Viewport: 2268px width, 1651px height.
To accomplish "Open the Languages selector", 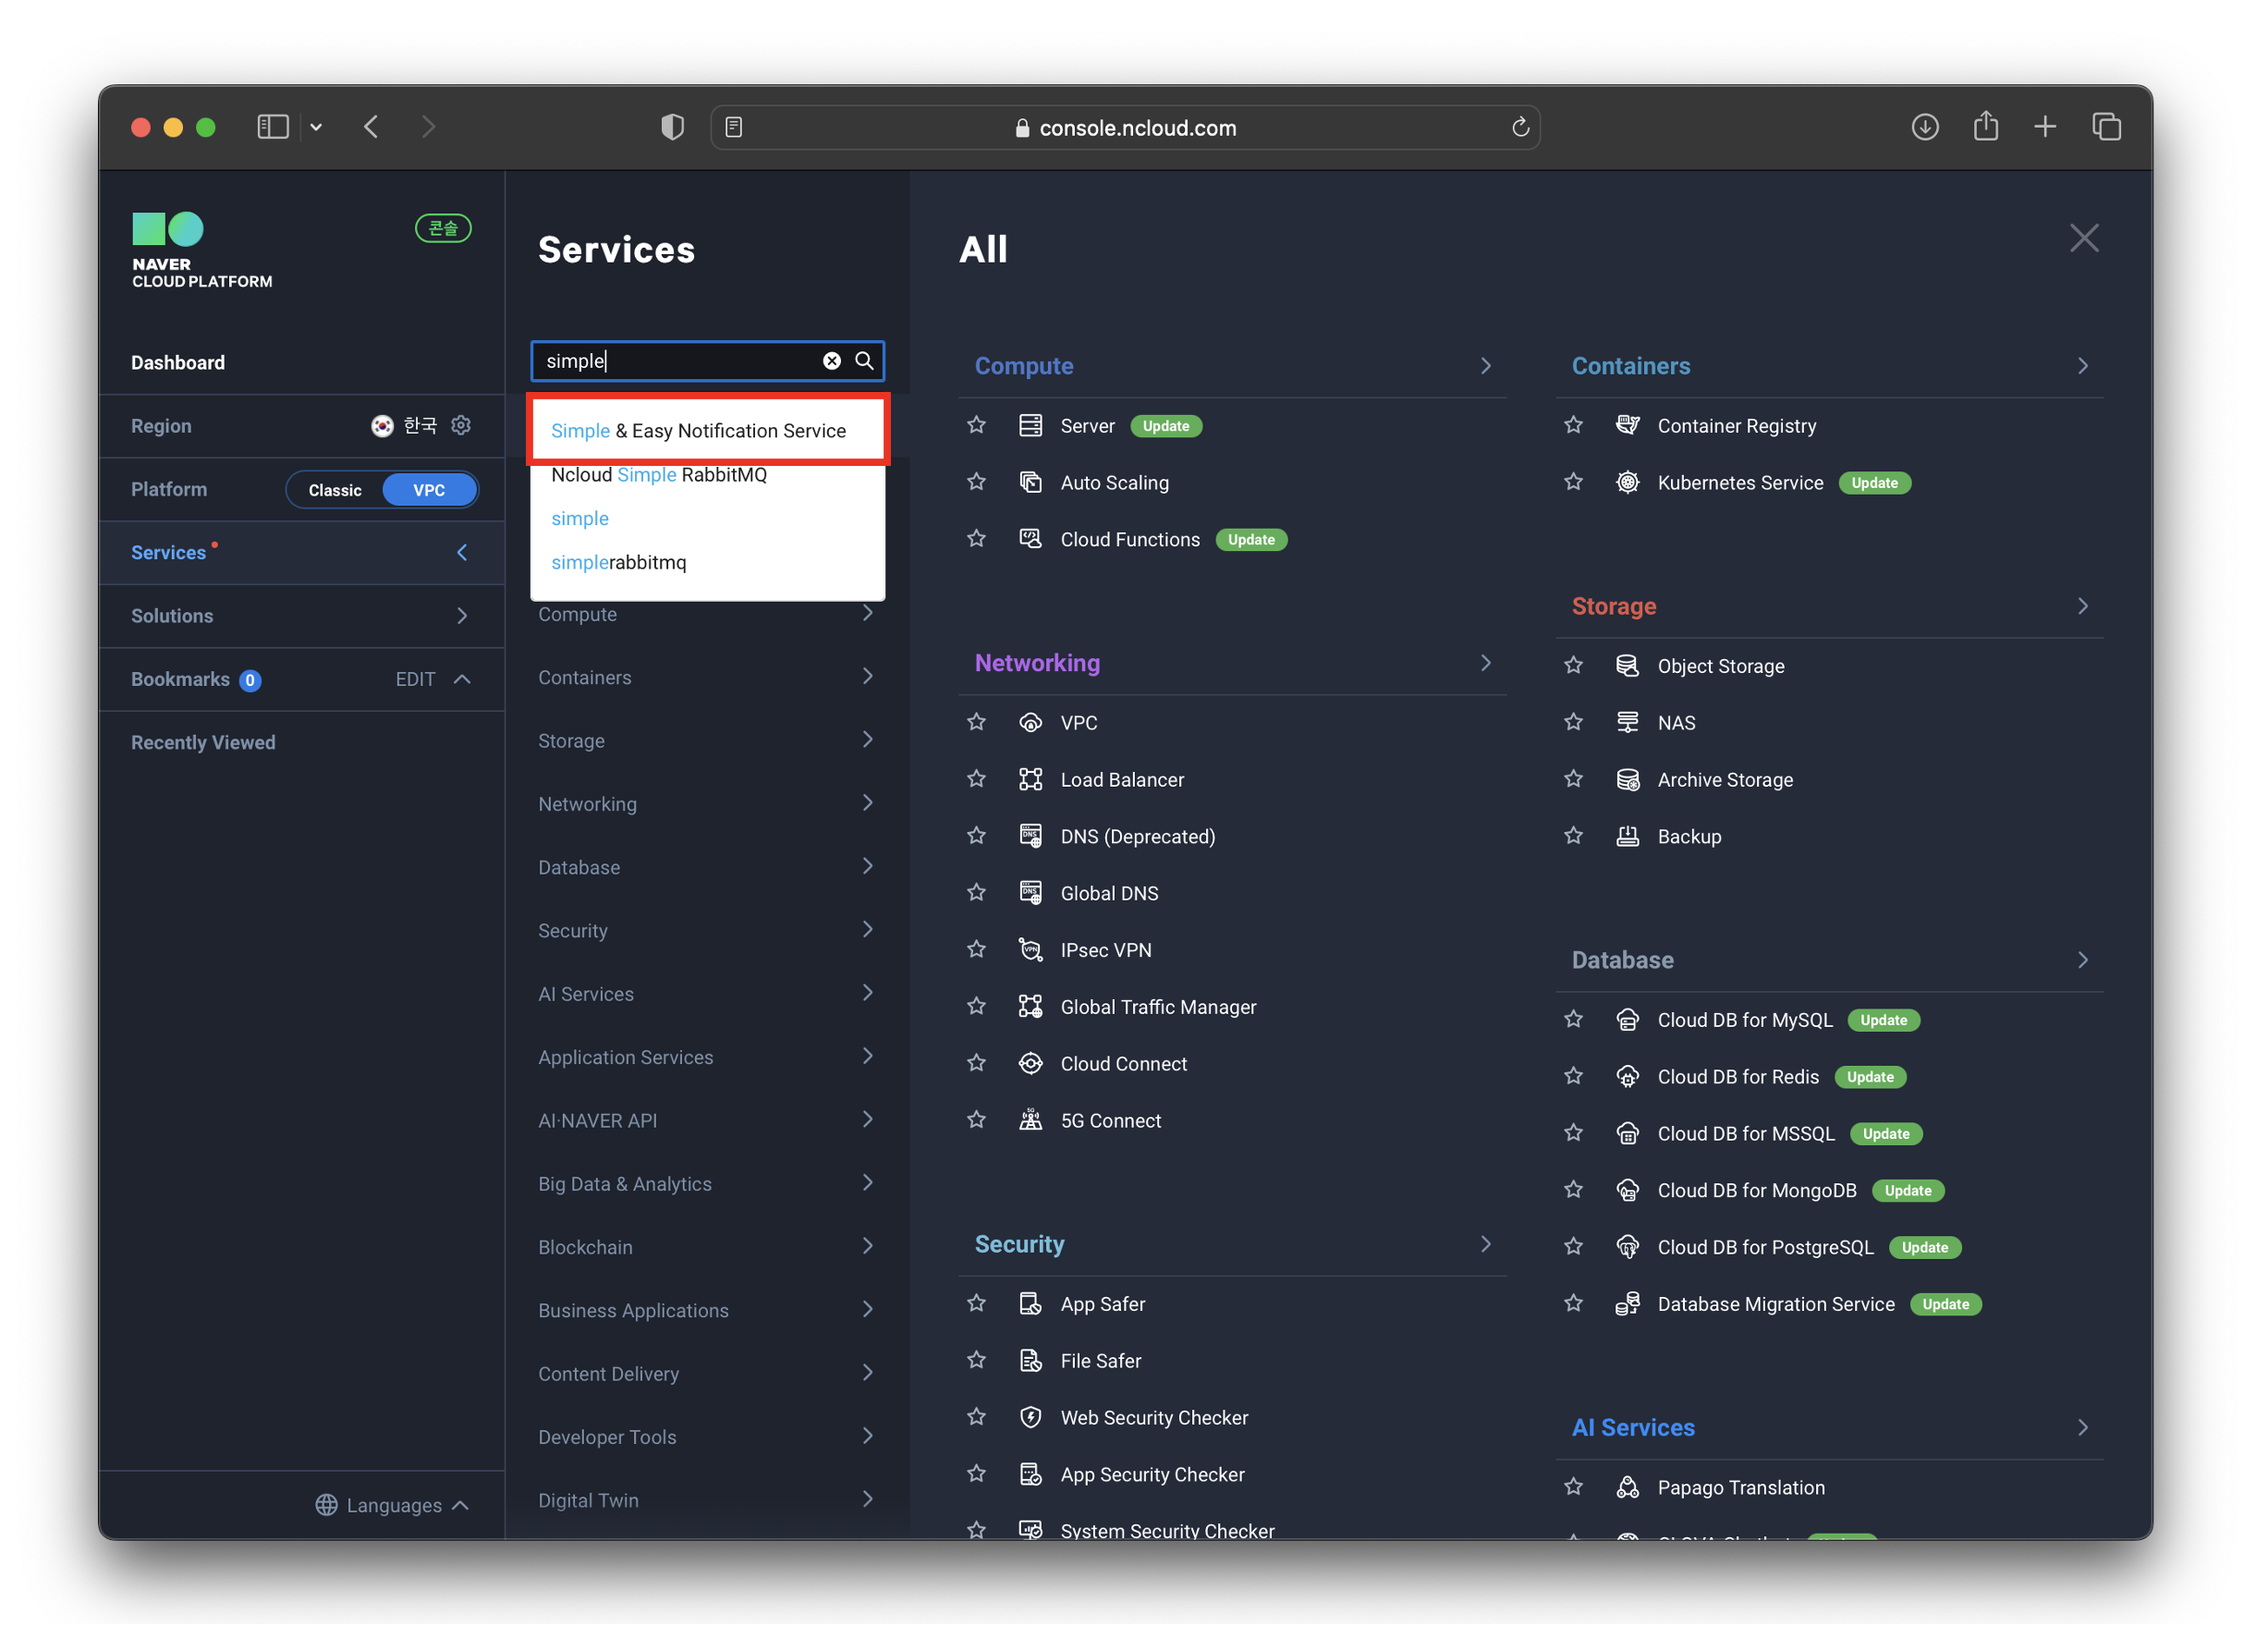I will tap(392, 1505).
